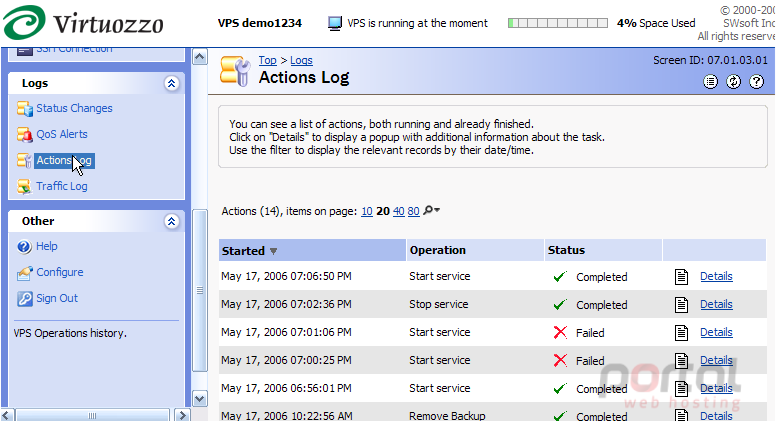Click the Status column header

(603, 250)
